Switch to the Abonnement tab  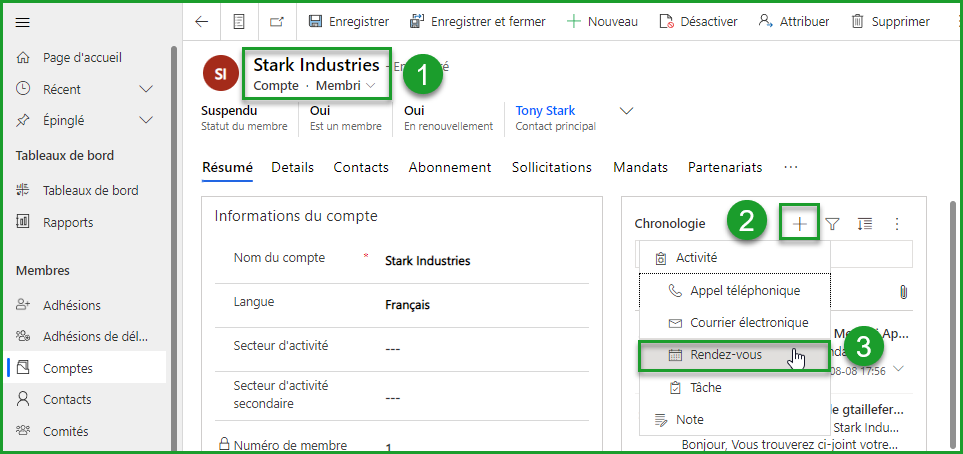pos(450,167)
